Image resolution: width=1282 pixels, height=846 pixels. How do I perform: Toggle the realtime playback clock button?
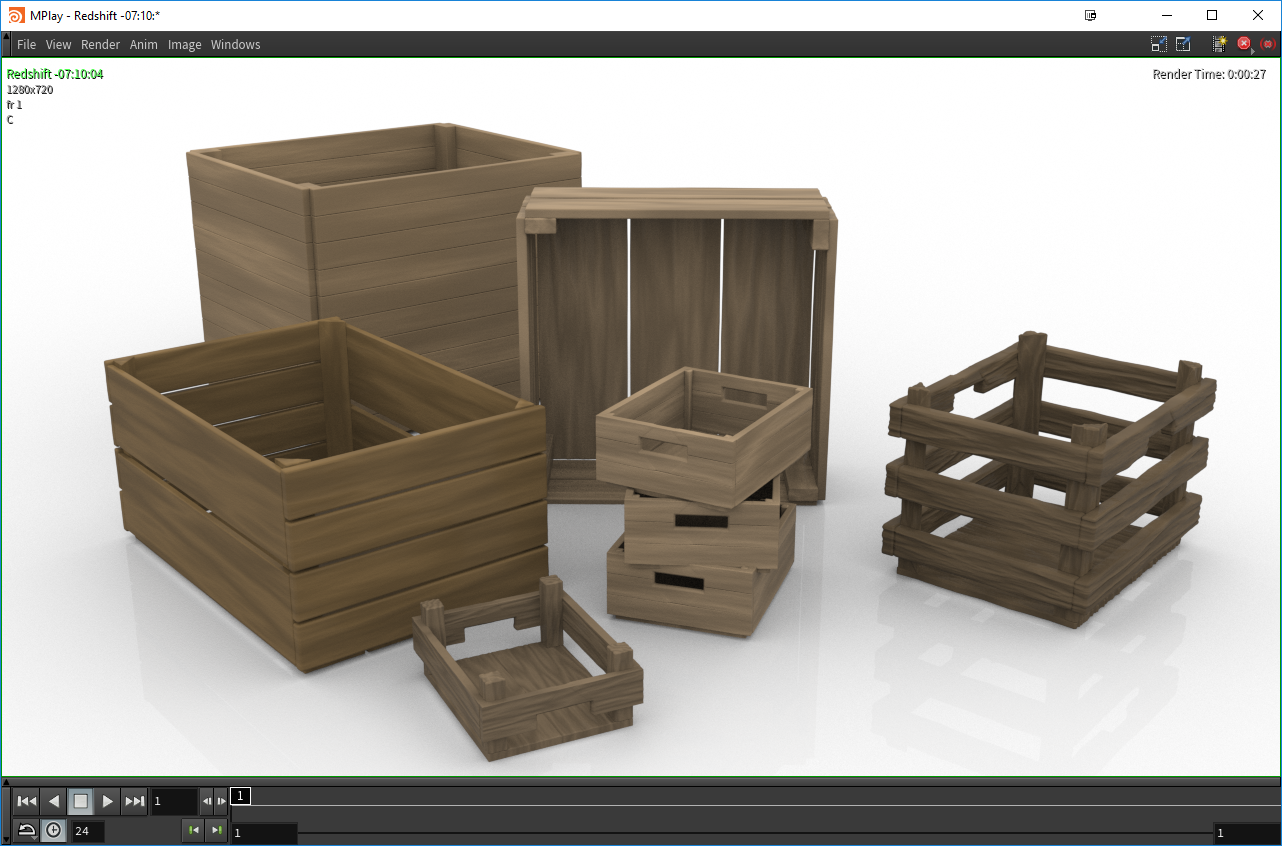(54, 831)
